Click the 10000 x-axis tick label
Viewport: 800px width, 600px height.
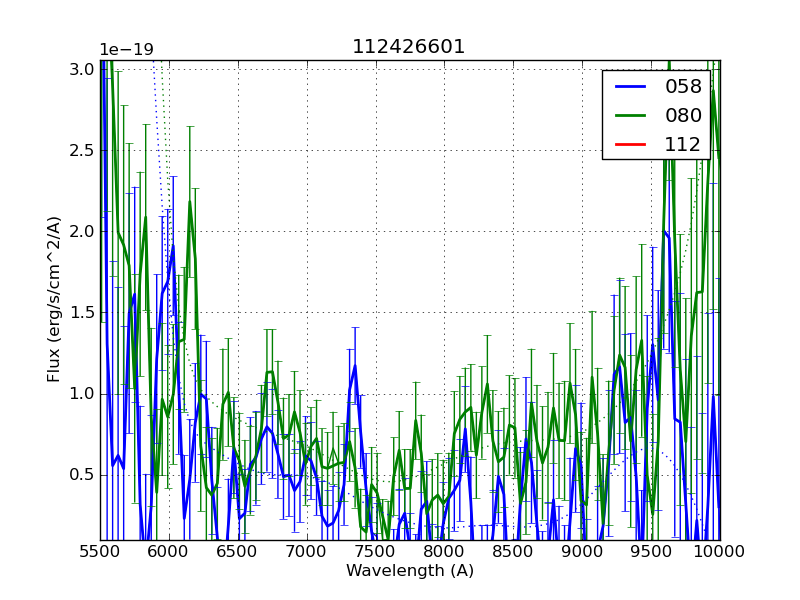(x=720, y=551)
